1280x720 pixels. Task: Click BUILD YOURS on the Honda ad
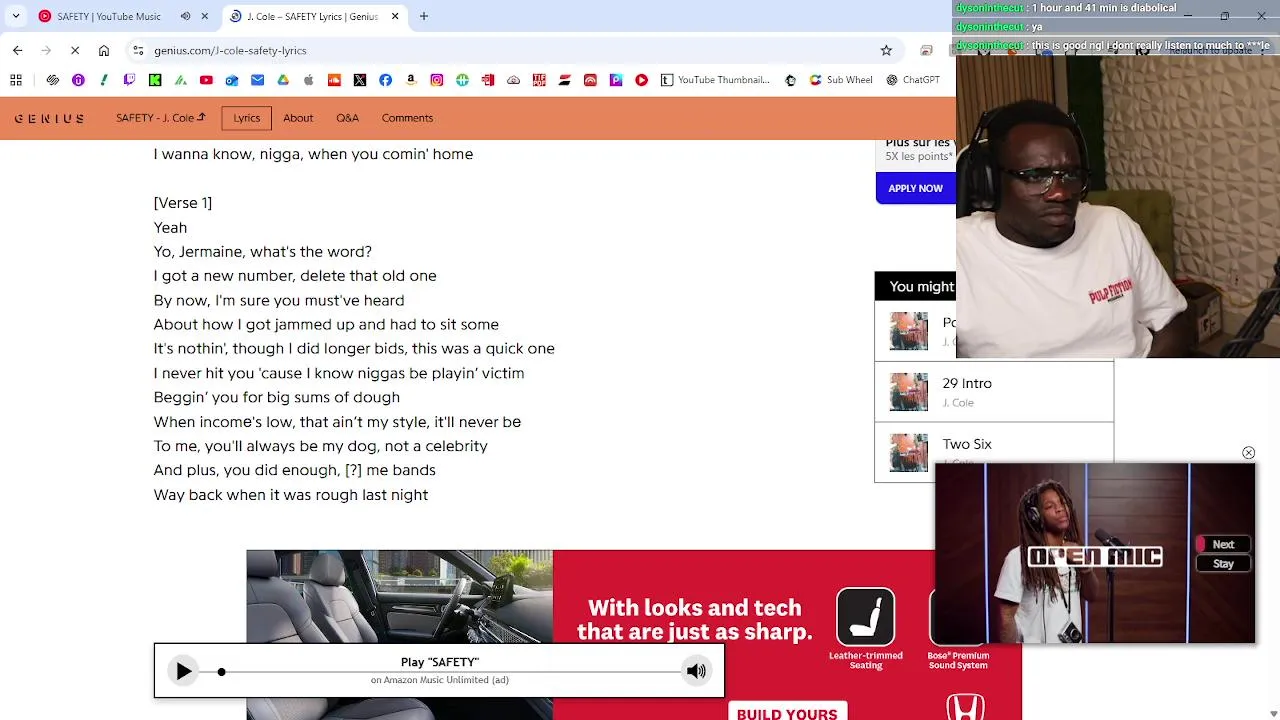point(787,713)
